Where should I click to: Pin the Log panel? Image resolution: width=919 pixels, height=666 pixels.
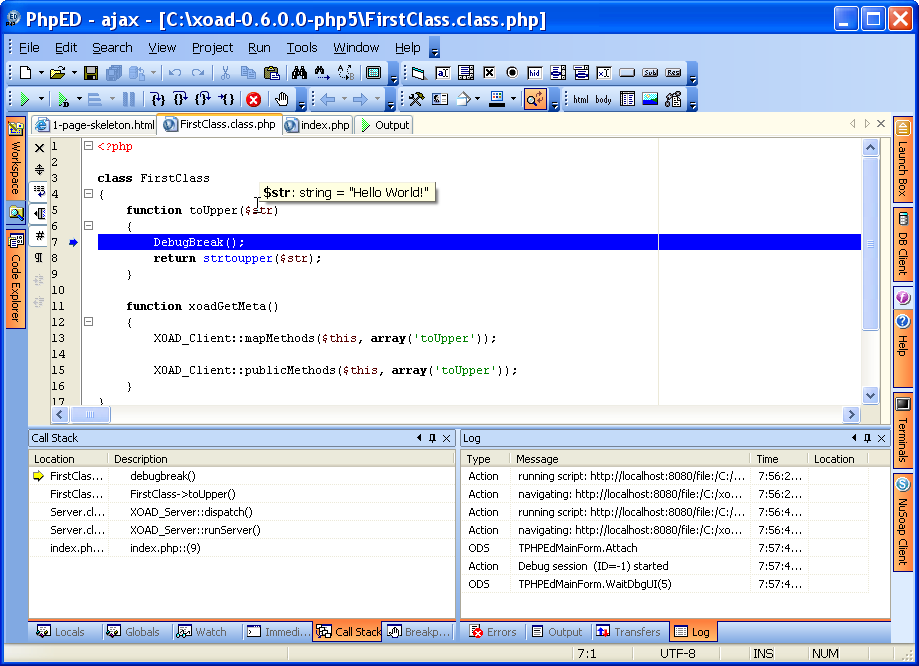pyautogui.click(x=867, y=438)
